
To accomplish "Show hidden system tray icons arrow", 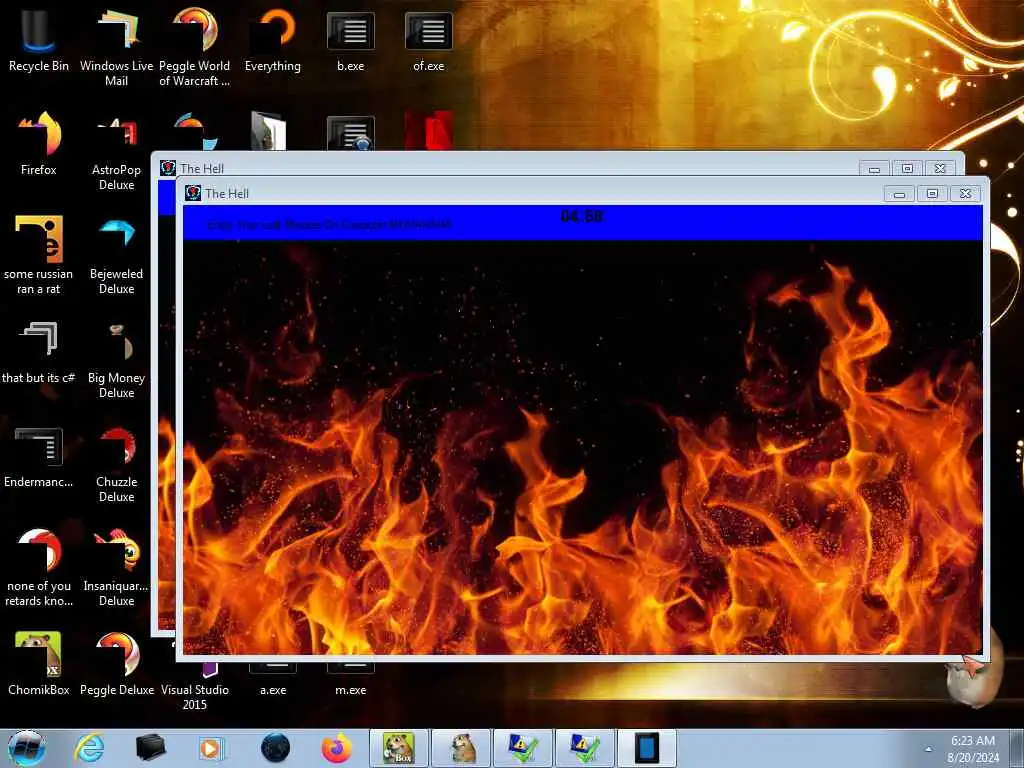I will point(928,749).
